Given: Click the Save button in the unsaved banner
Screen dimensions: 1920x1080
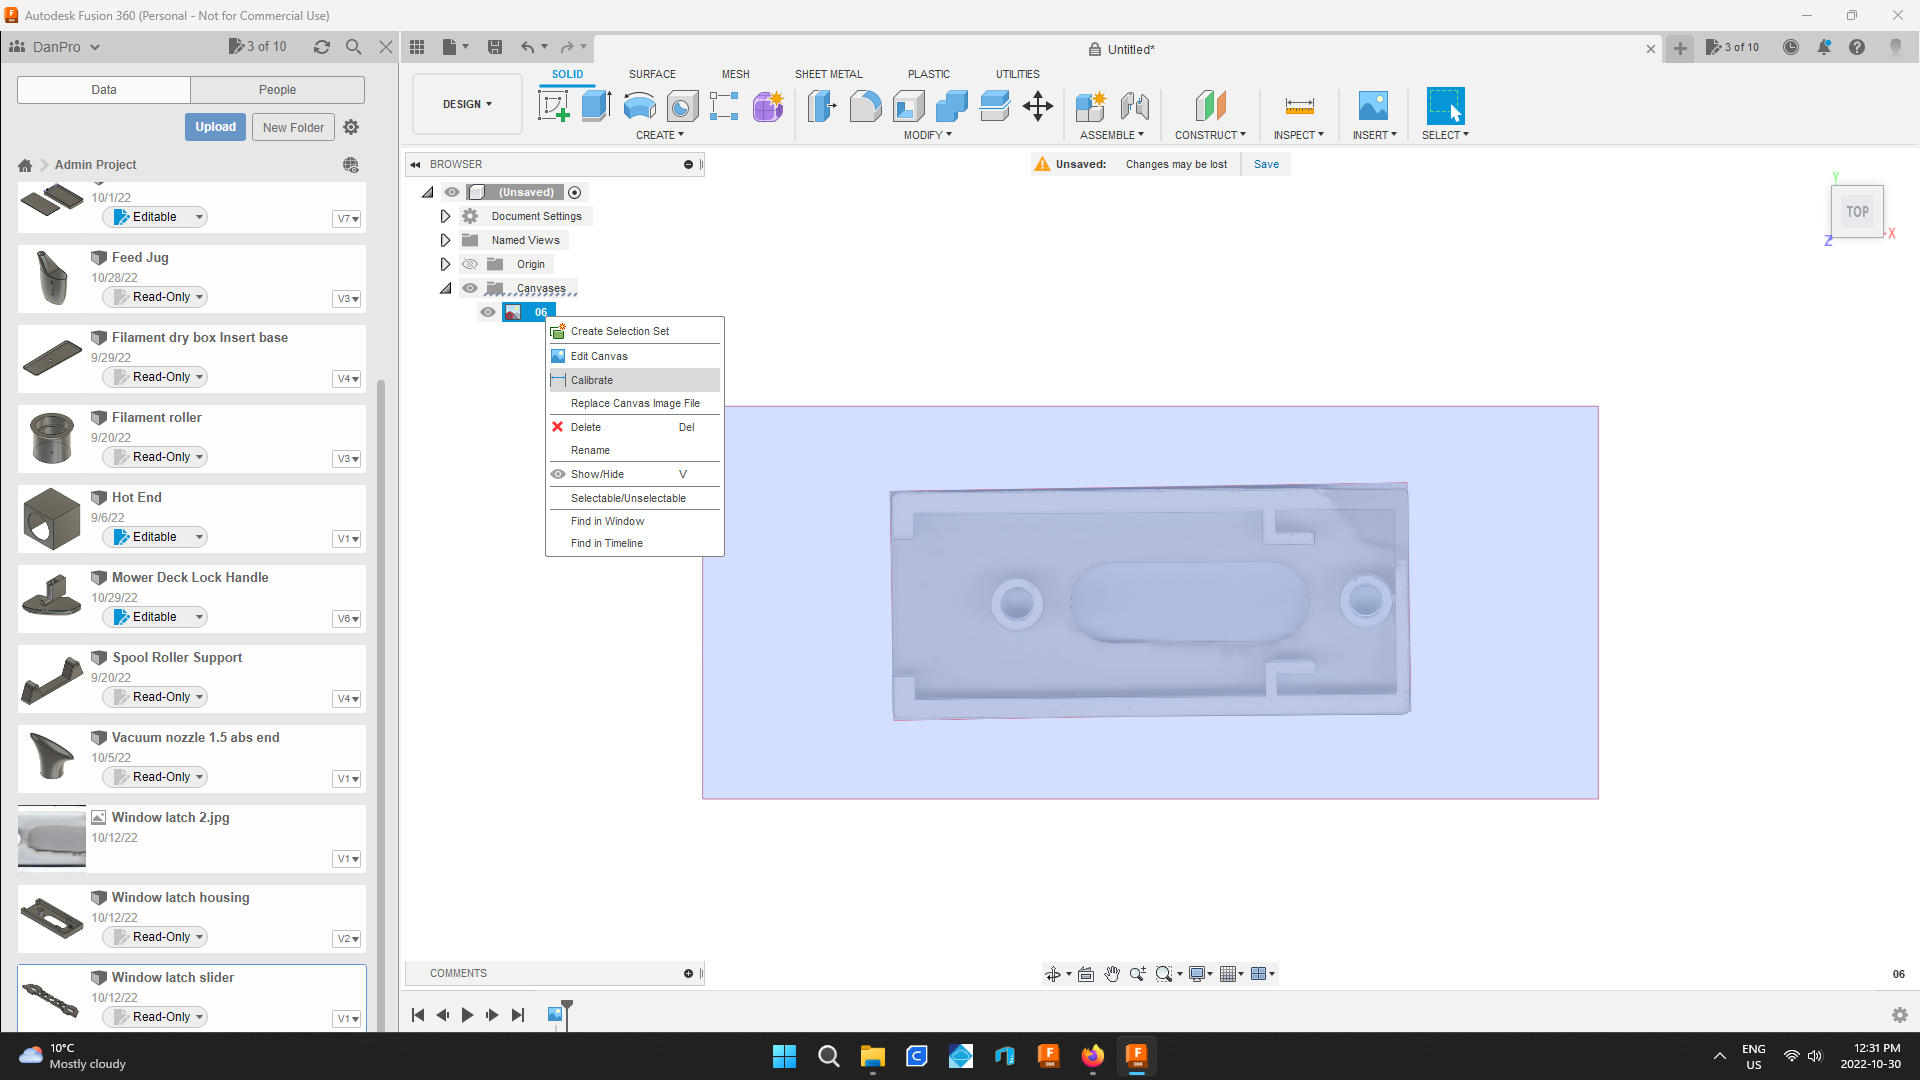Looking at the screenshot, I should coord(1265,164).
